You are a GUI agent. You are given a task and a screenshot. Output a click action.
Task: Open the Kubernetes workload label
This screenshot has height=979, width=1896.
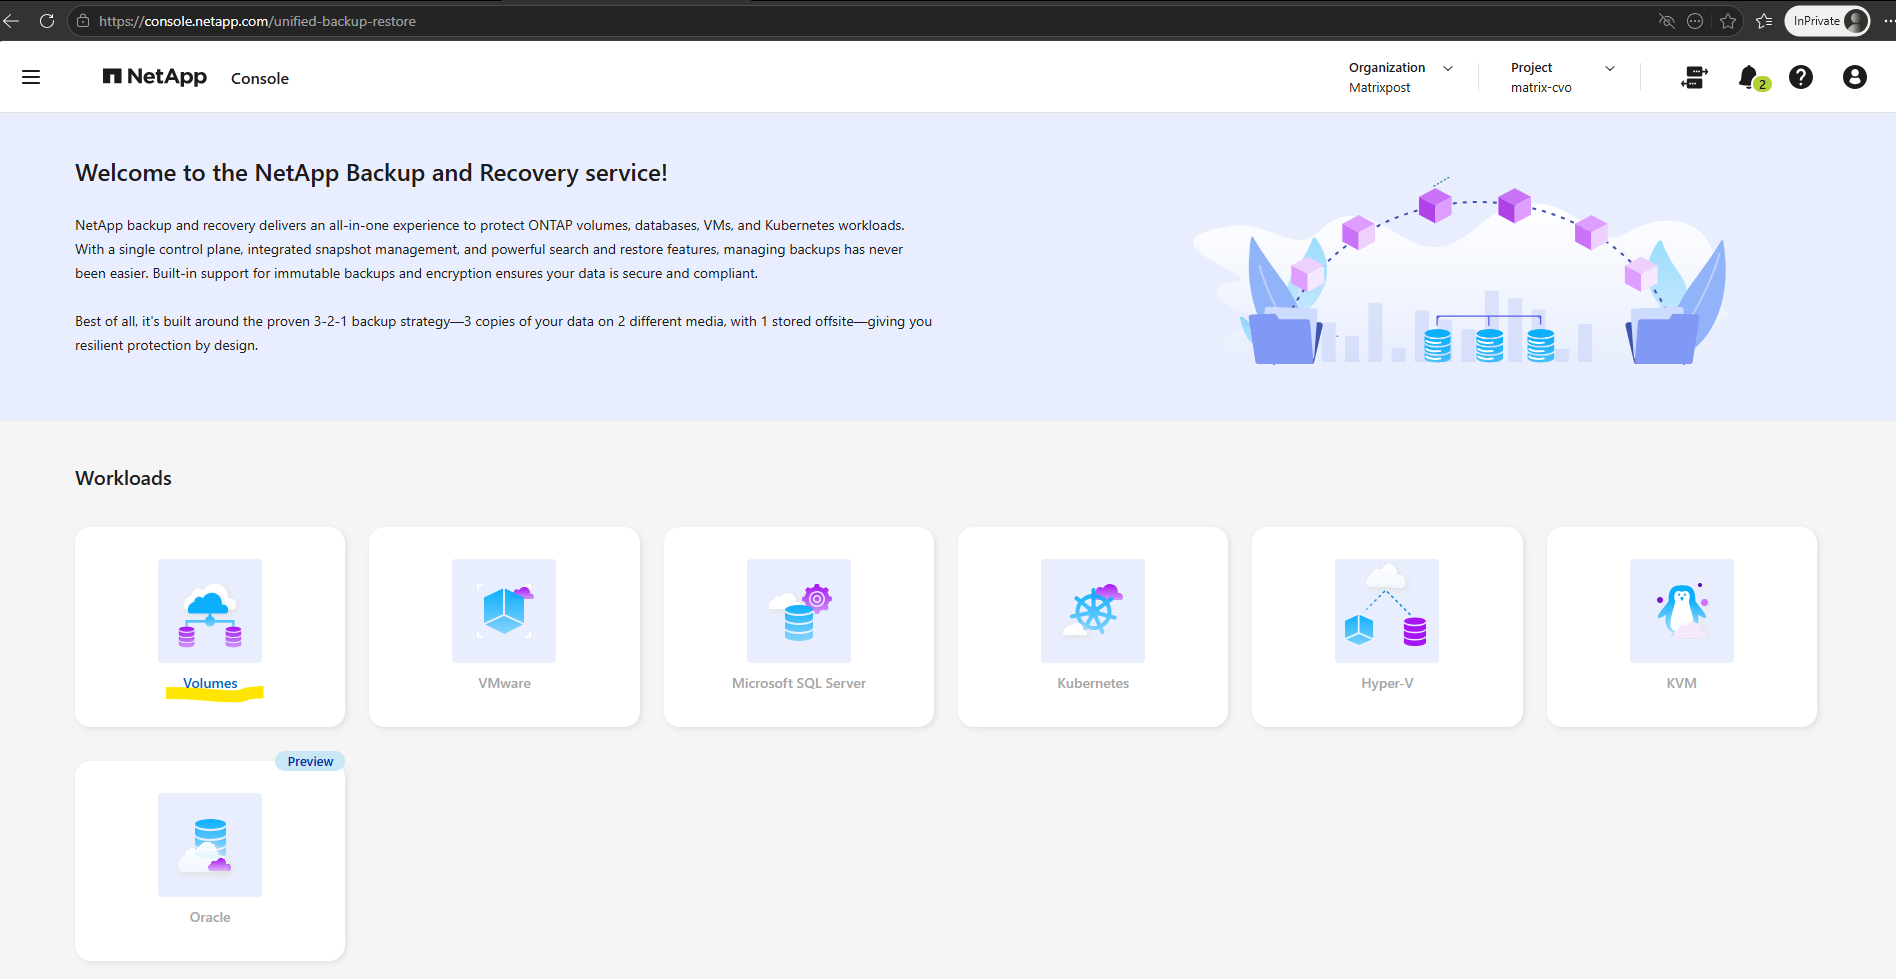1093,683
